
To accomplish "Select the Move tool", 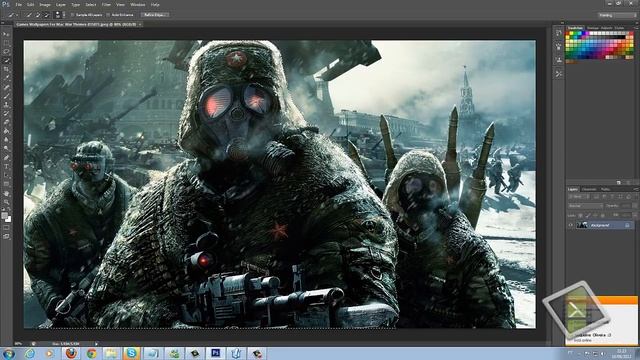I will pos(6,34).
